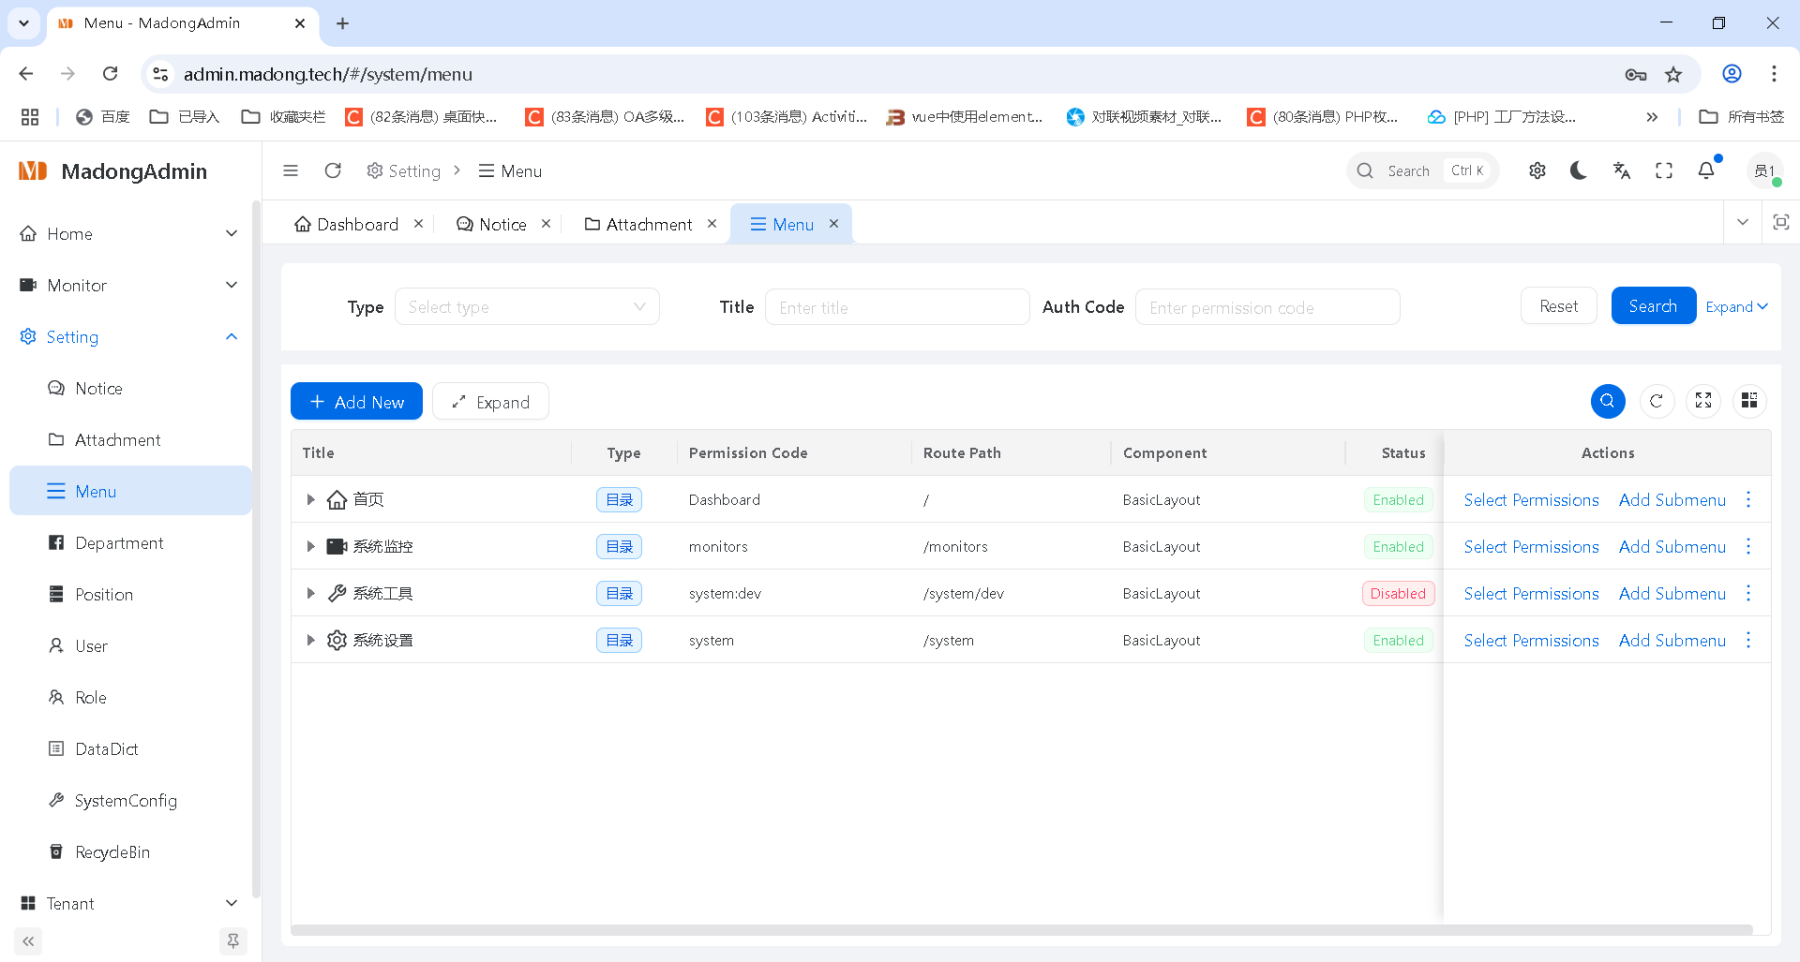Open column settings grid icon
This screenshot has width=1800, height=962.
[1749, 401]
